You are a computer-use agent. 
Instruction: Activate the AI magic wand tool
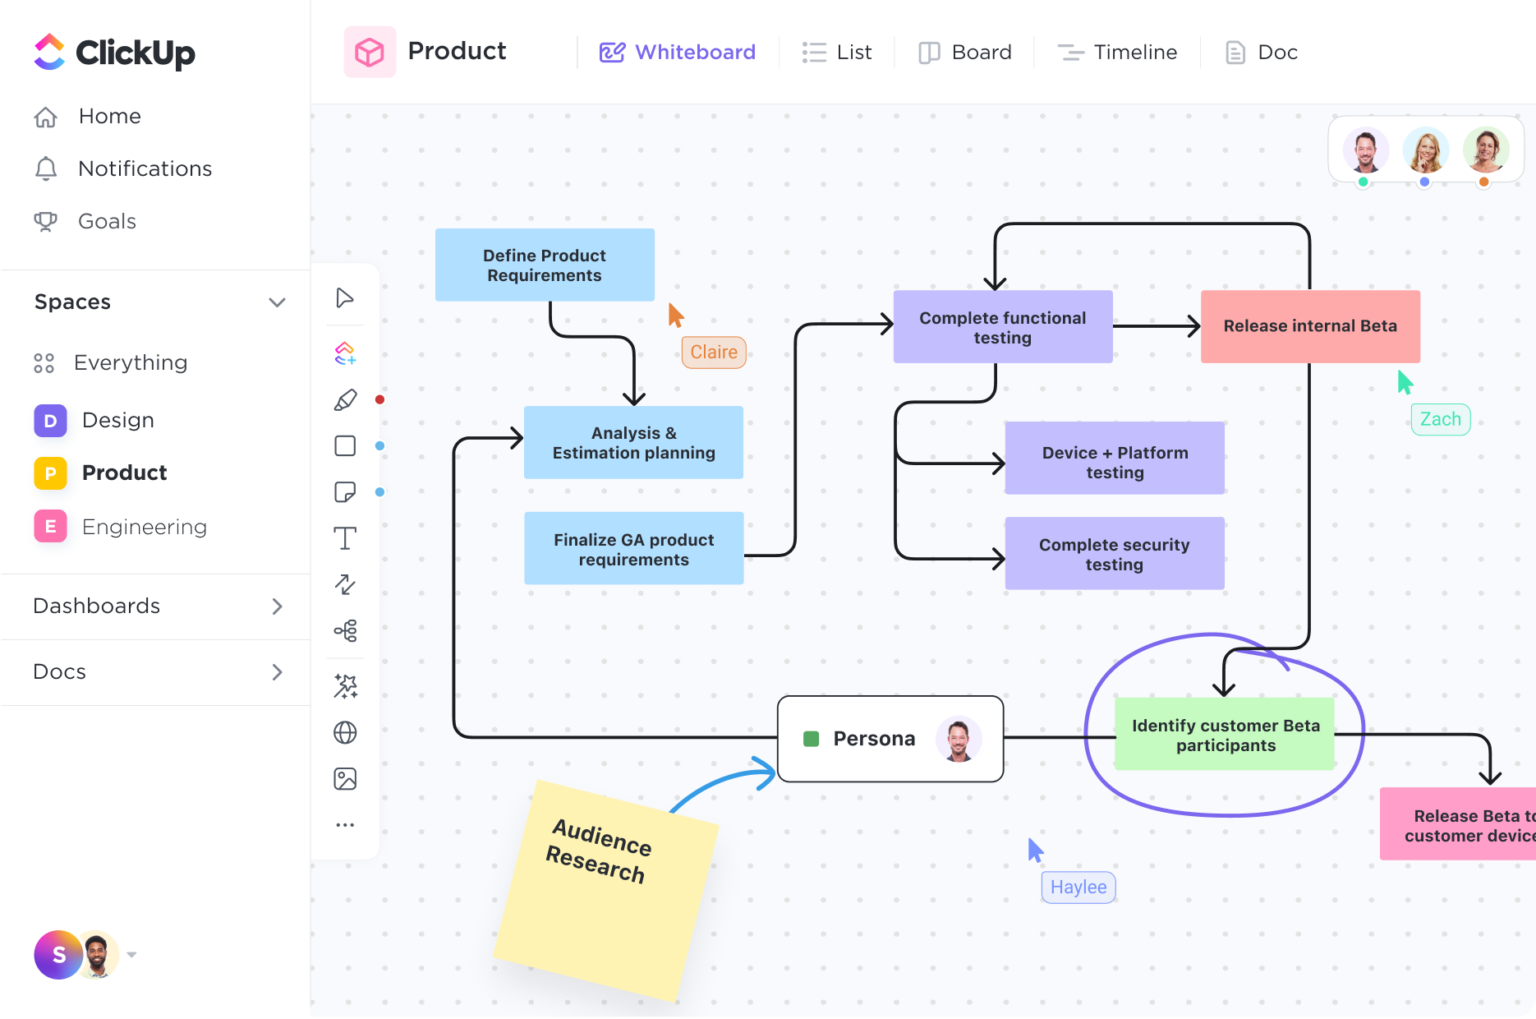click(x=345, y=686)
